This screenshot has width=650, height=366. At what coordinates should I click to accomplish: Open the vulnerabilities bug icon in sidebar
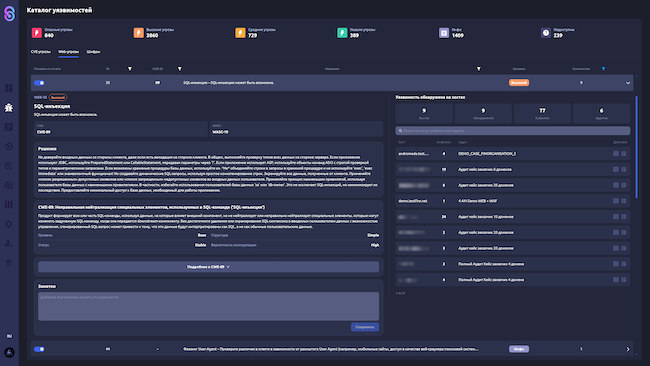[9, 107]
